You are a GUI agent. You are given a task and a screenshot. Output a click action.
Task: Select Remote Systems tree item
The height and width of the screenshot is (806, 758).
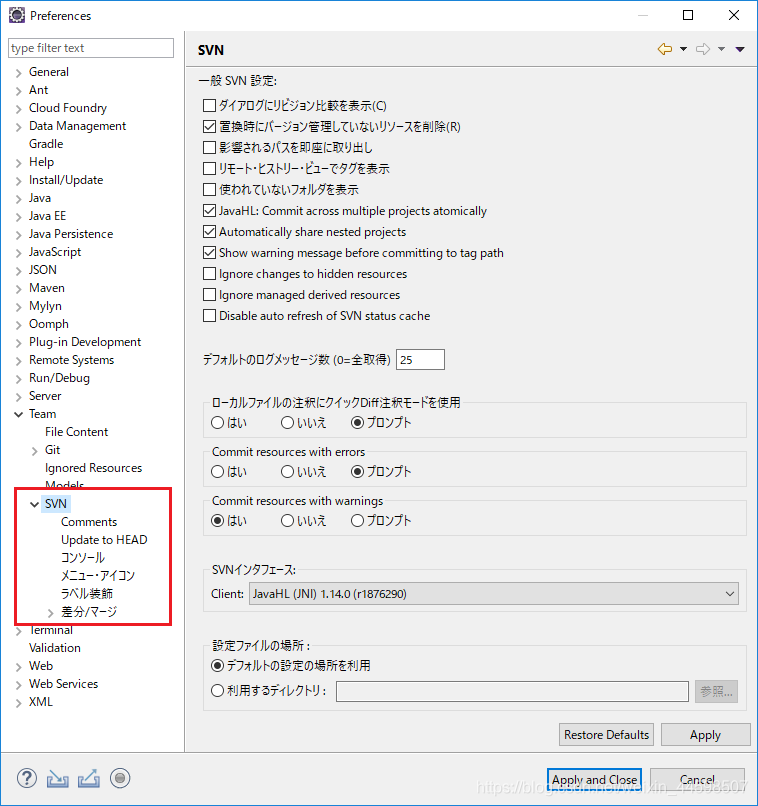[x=71, y=360]
